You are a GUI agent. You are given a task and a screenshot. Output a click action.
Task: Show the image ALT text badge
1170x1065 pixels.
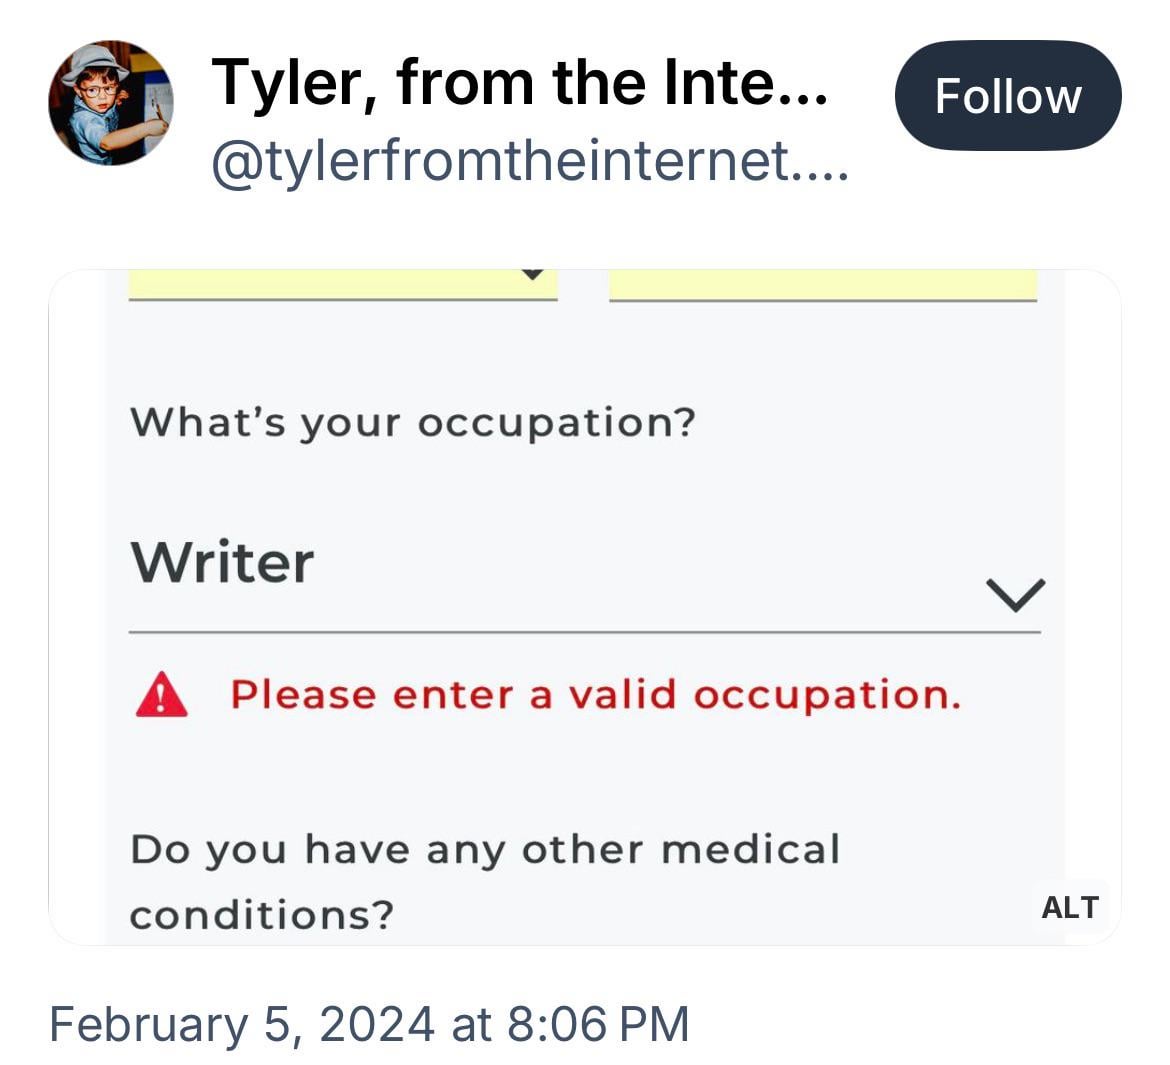[x=1069, y=907]
